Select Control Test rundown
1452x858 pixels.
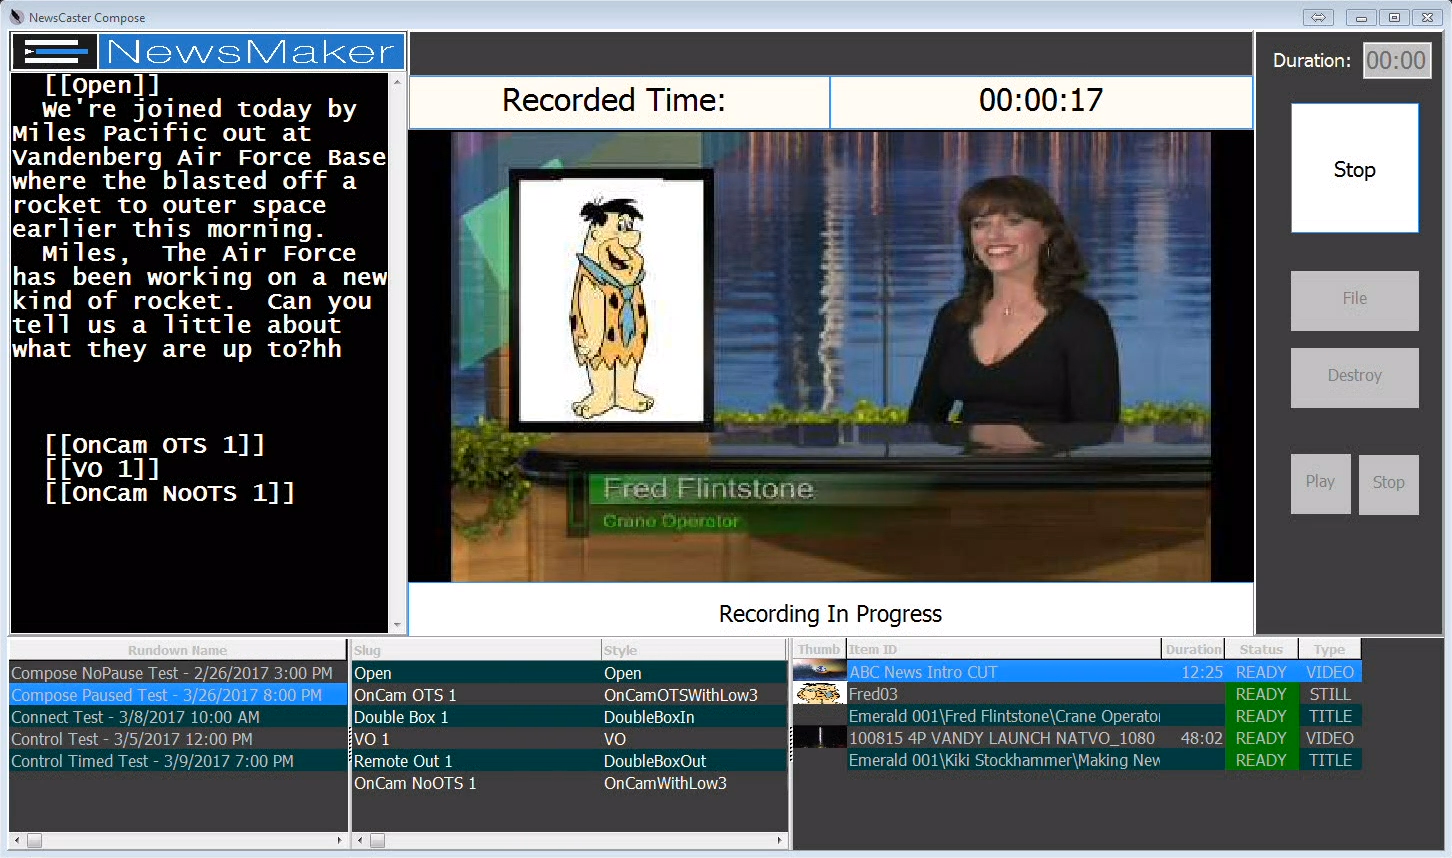(178, 739)
